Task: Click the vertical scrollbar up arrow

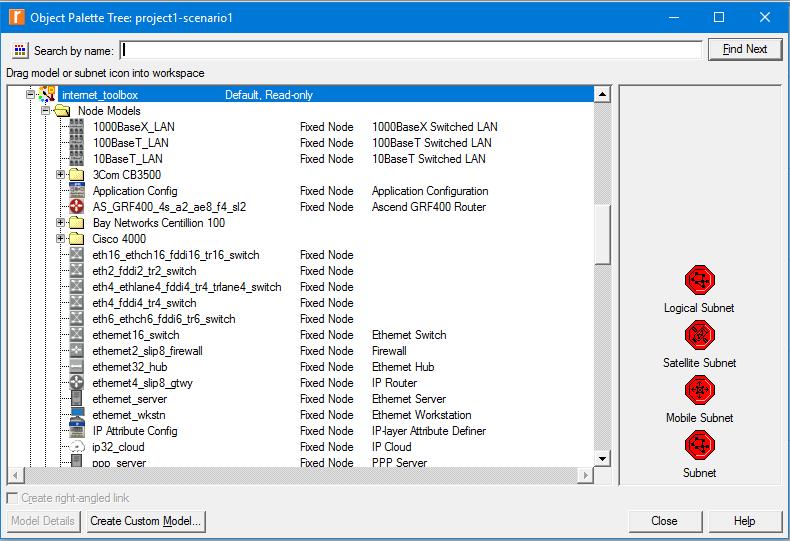Action: click(602, 94)
